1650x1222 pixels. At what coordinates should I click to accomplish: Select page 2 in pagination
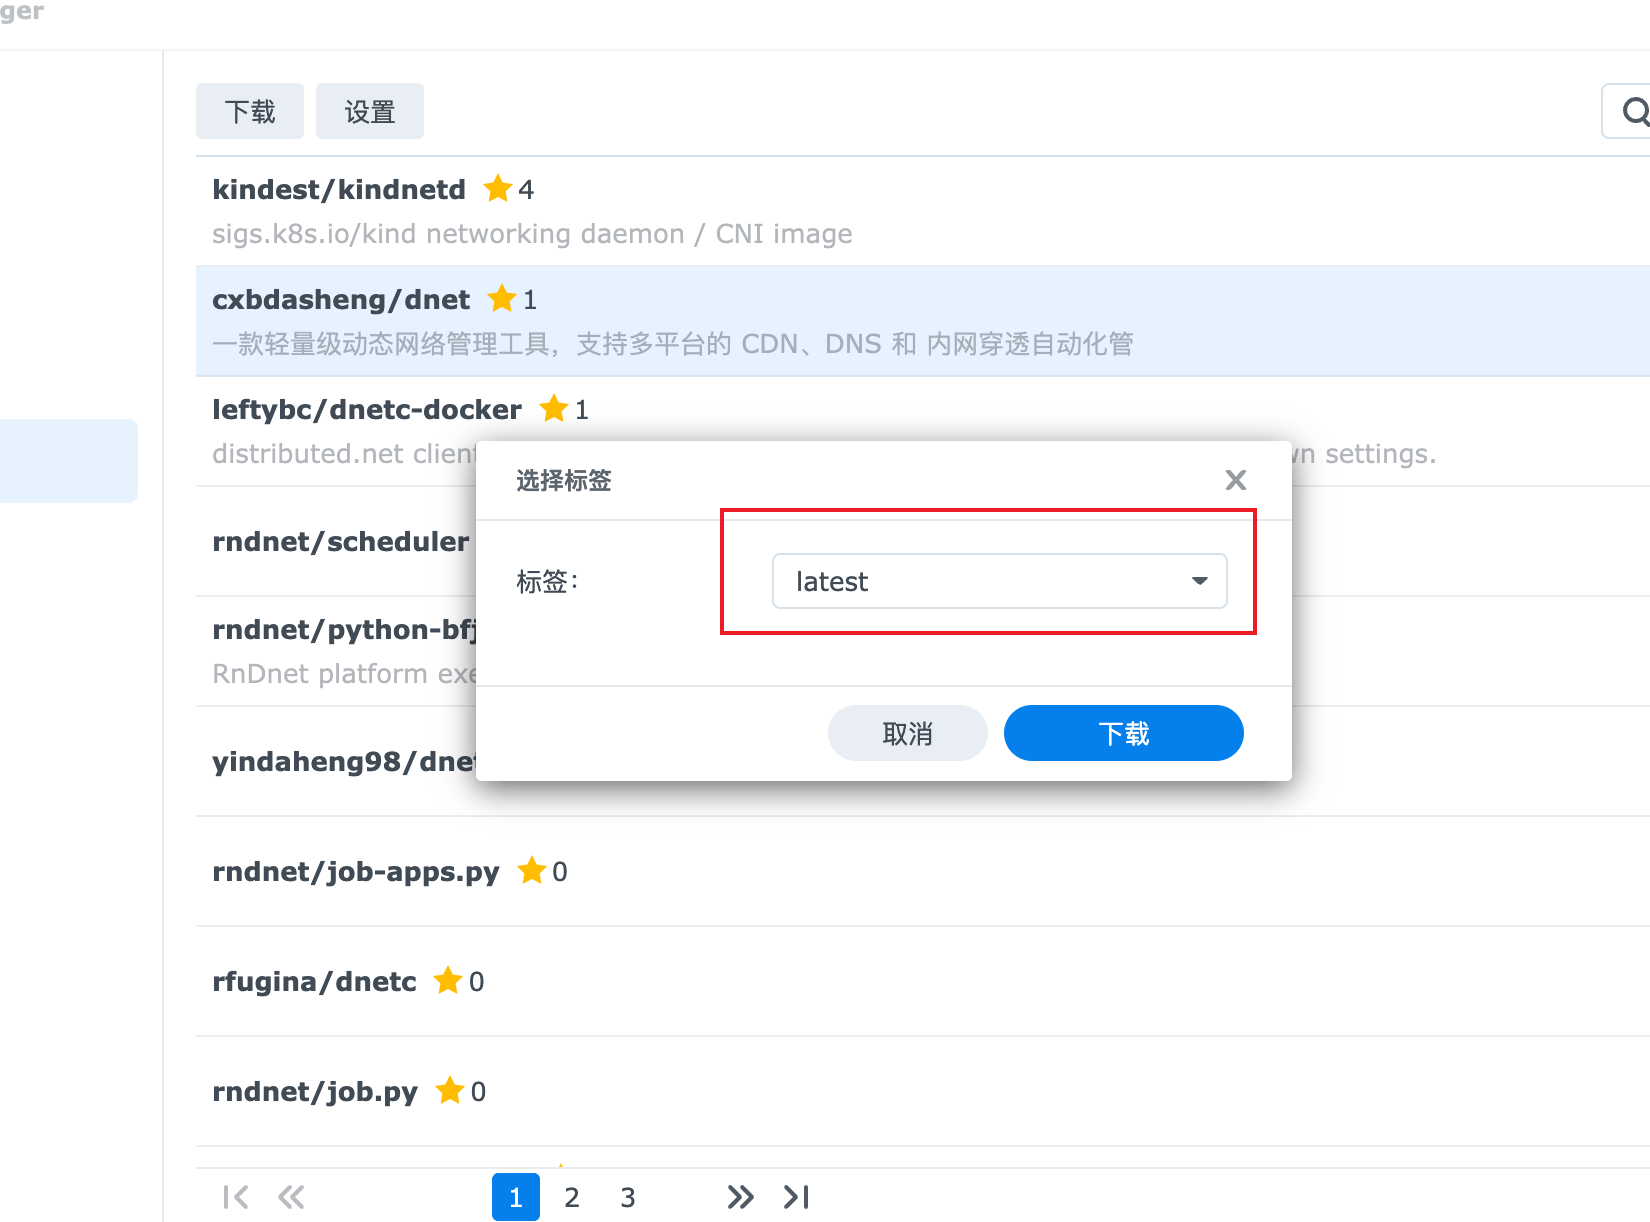pyautogui.click(x=571, y=1196)
